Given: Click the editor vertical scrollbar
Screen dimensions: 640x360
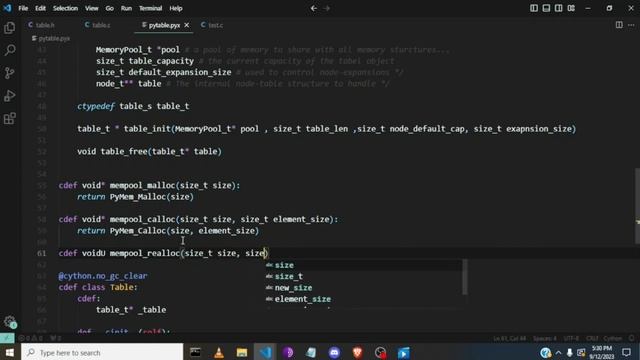Looking at the screenshot, I should pos(637,206).
